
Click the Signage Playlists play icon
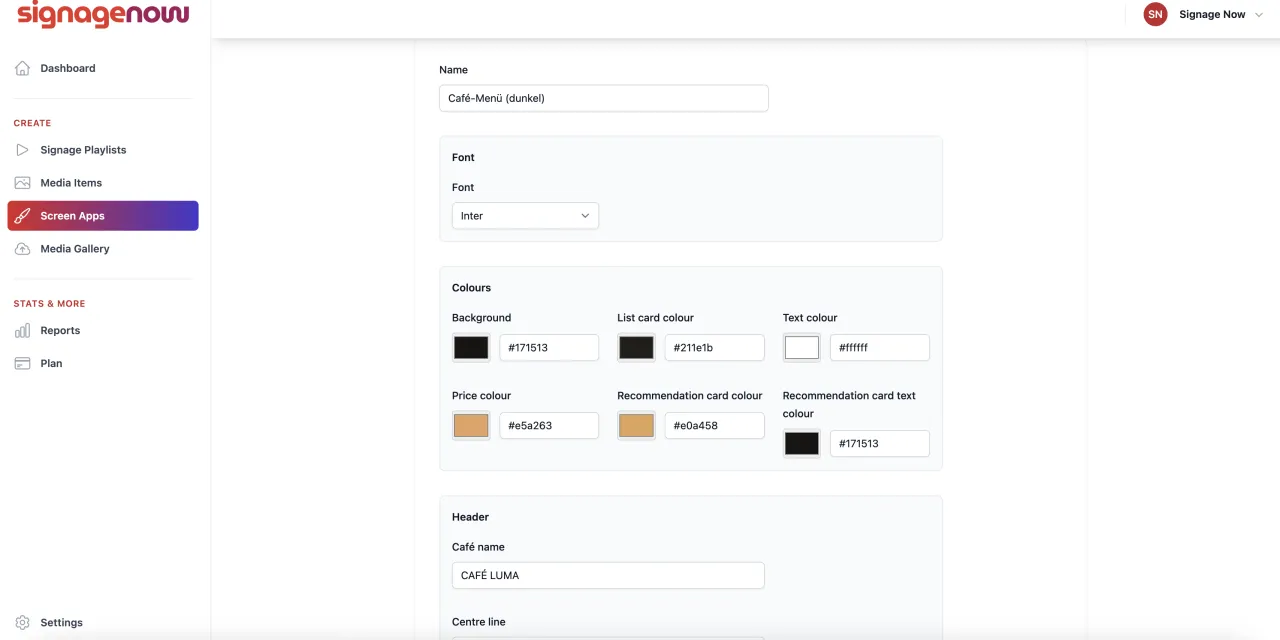pyautogui.click(x=22, y=150)
